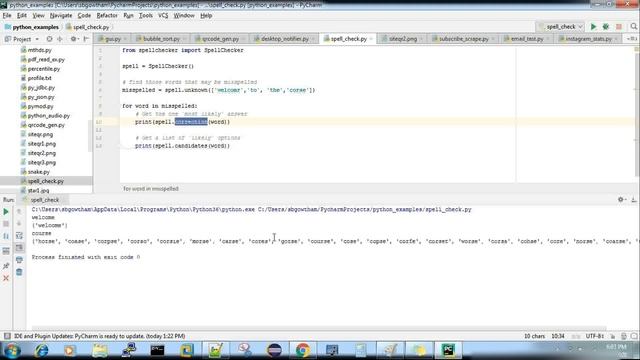Click the script path link in console output
This screenshot has height=360, width=640.
pos(364,209)
